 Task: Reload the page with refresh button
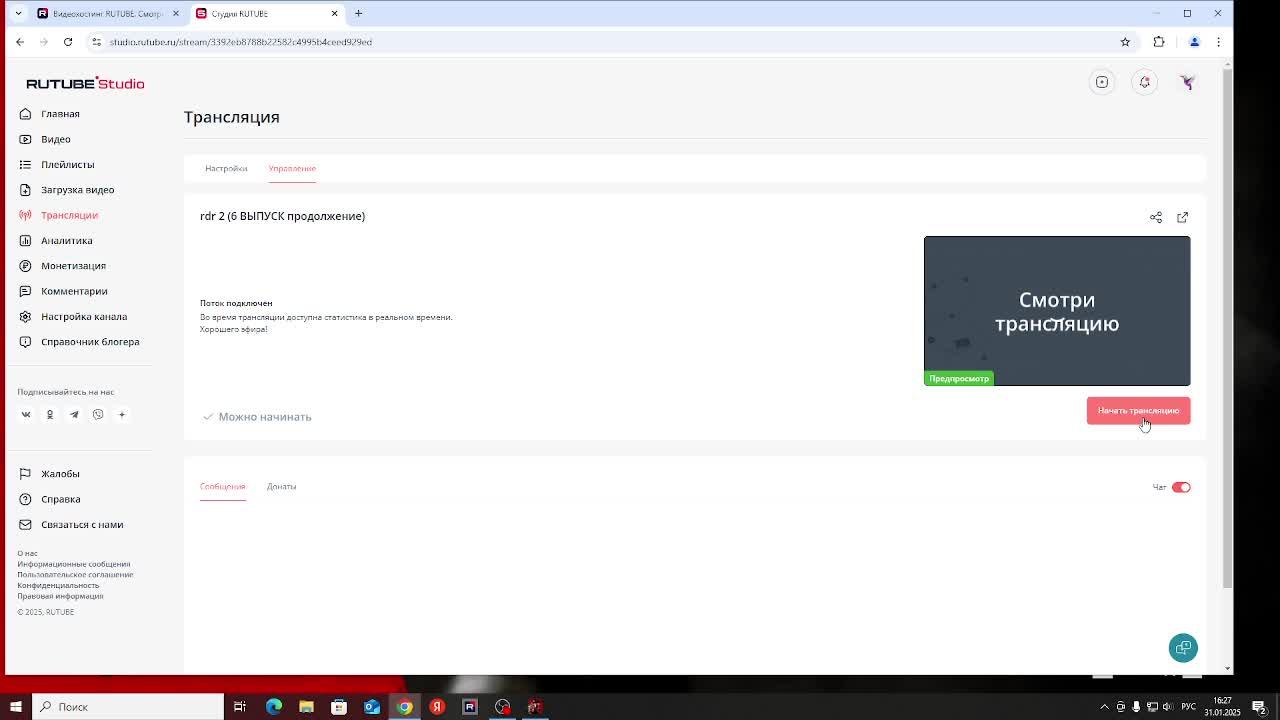coord(68,42)
